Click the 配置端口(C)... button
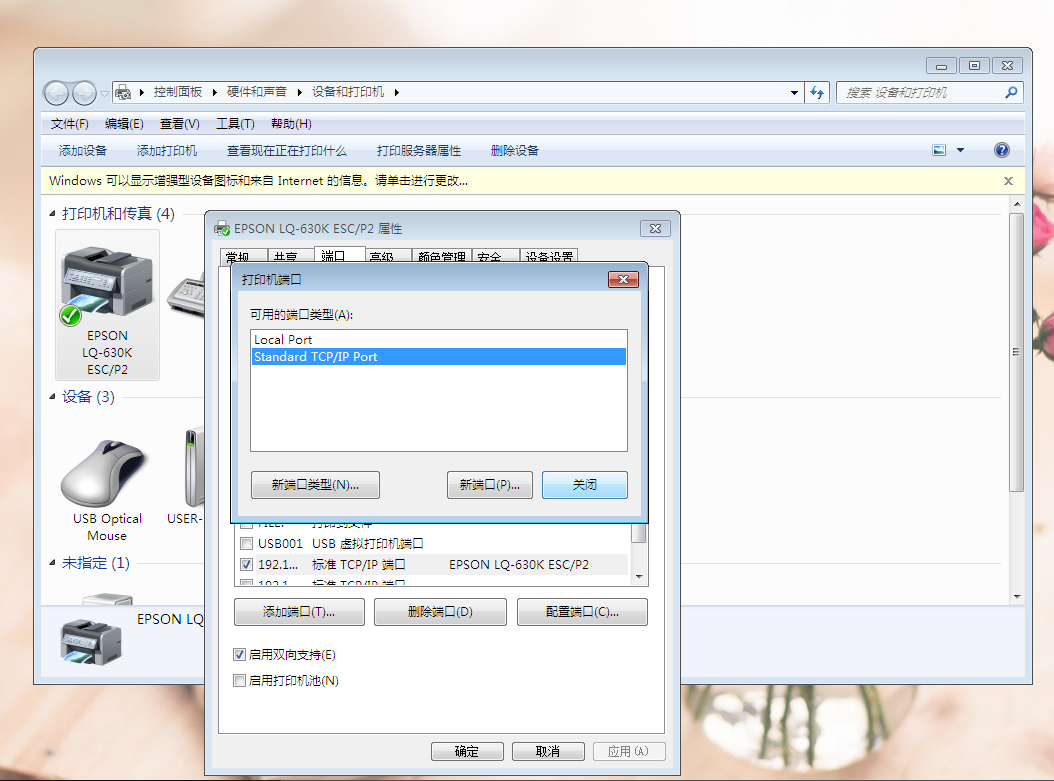The height and width of the screenshot is (781, 1054). 582,612
